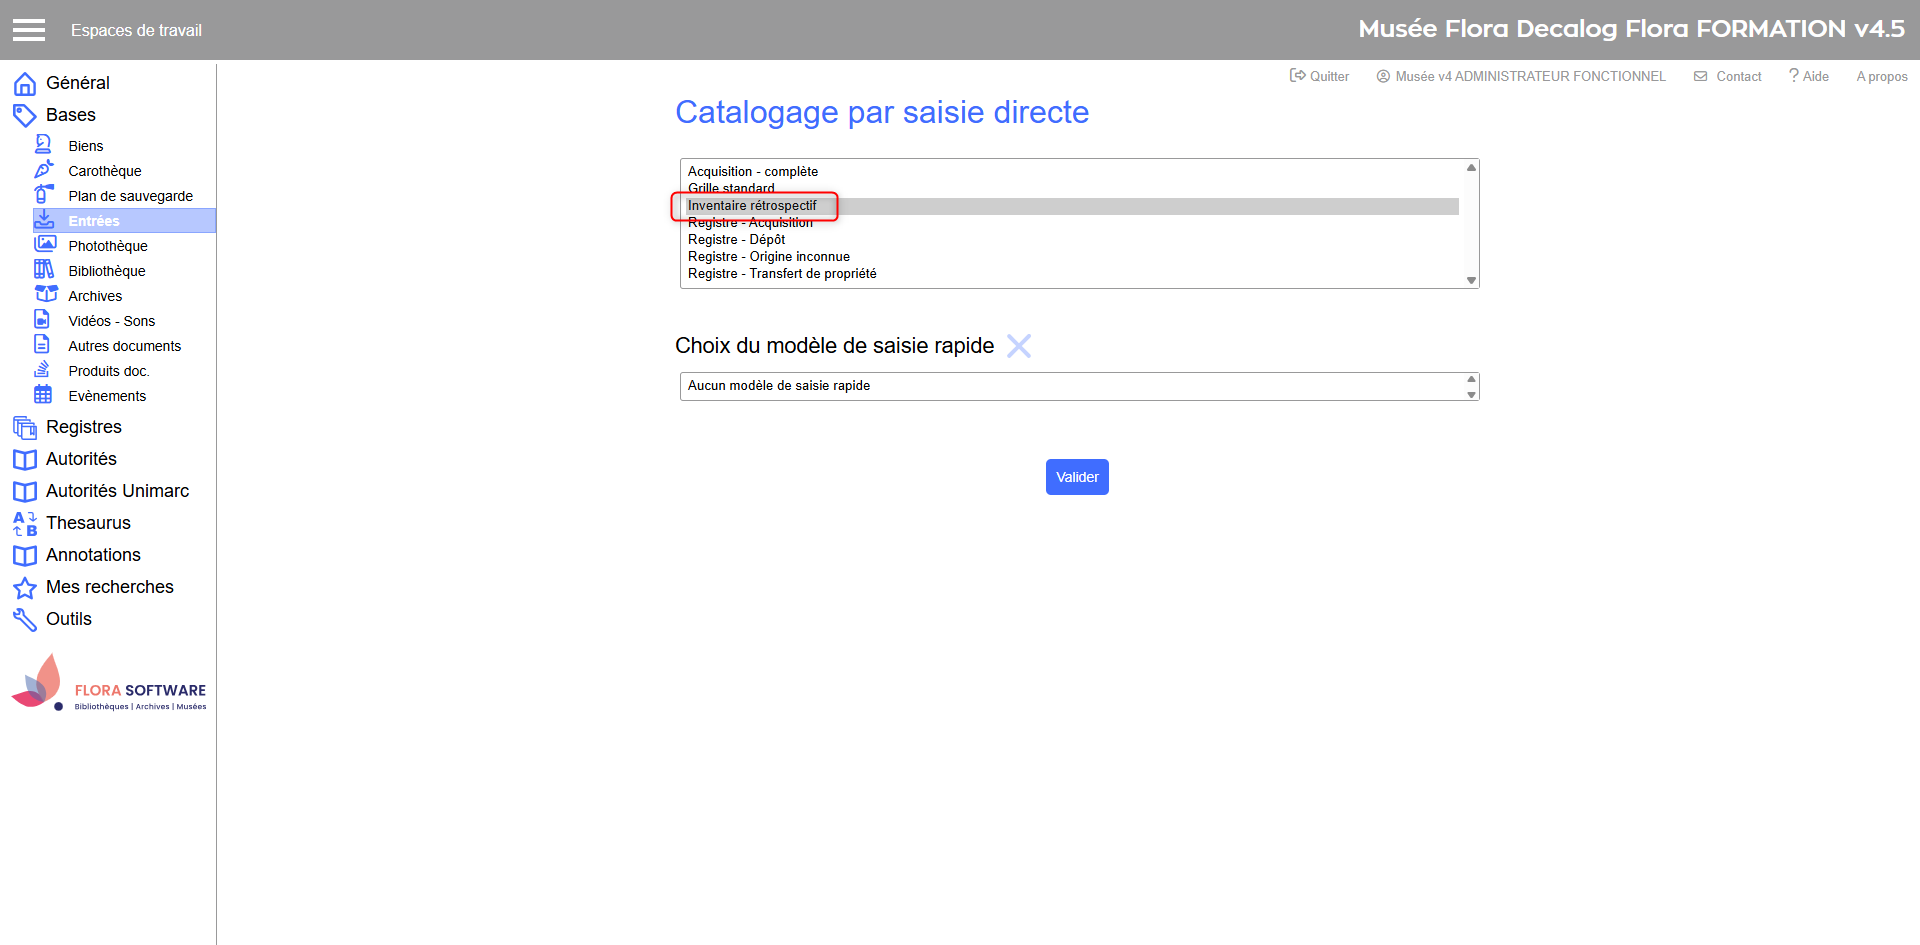1920x945 pixels.
Task: Select Acquisition - complète template
Action: (753, 172)
